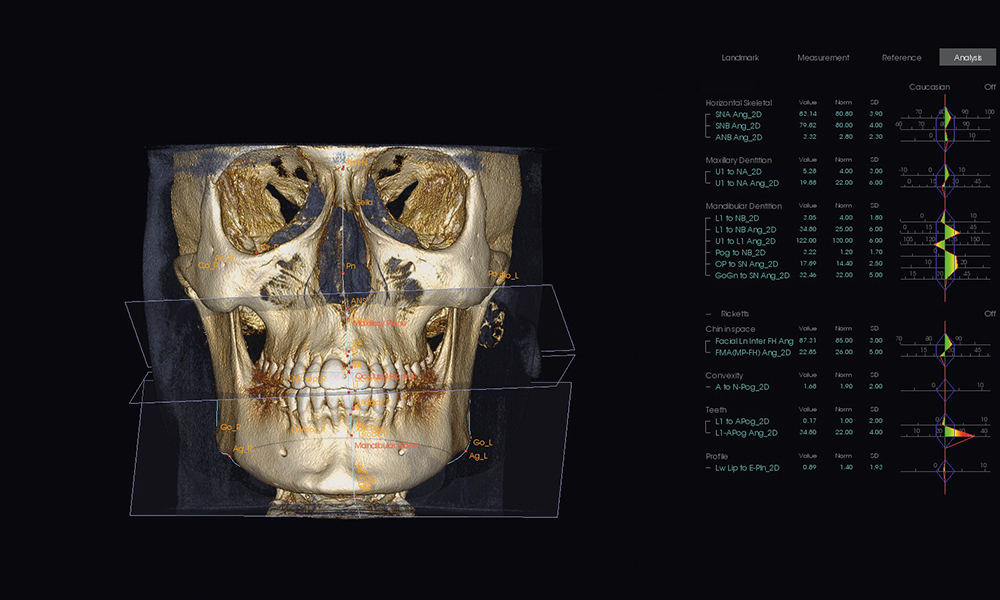Image resolution: width=1000 pixels, height=600 pixels.
Task: Select the Ag_L landmark marker
Action: (x=477, y=456)
